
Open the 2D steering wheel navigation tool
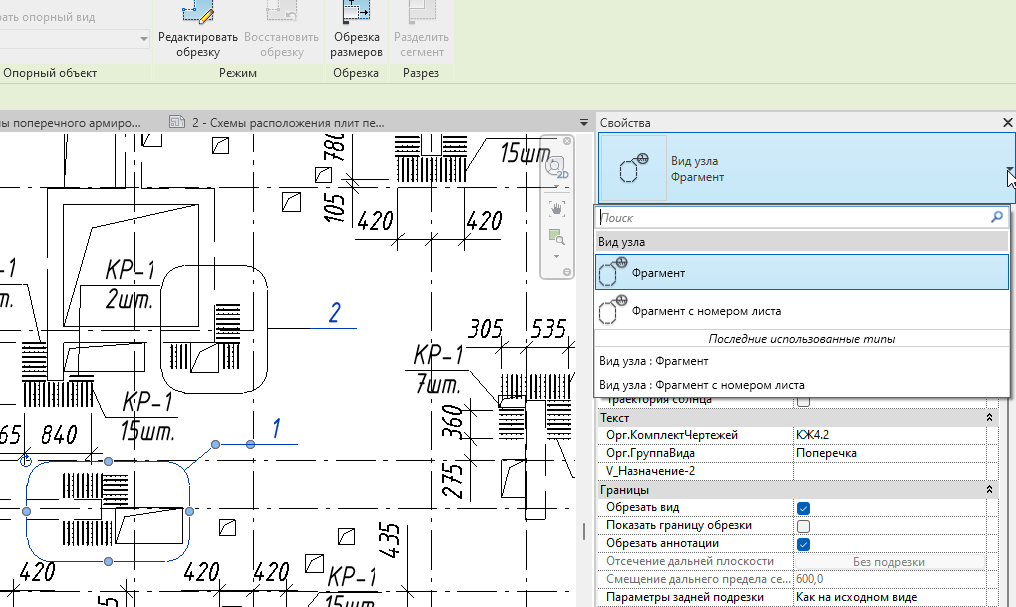click(x=557, y=167)
